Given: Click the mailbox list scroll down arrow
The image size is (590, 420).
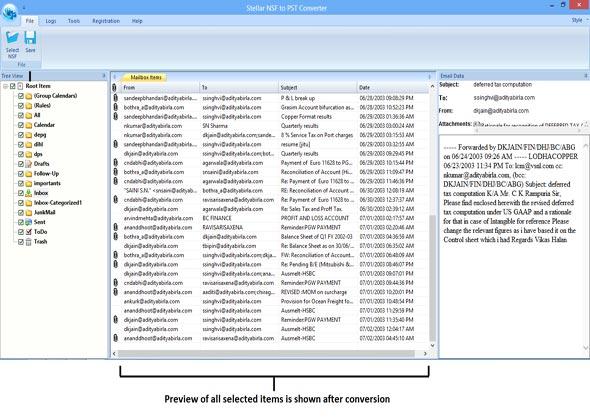Looking at the screenshot, I should pos(432,345).
